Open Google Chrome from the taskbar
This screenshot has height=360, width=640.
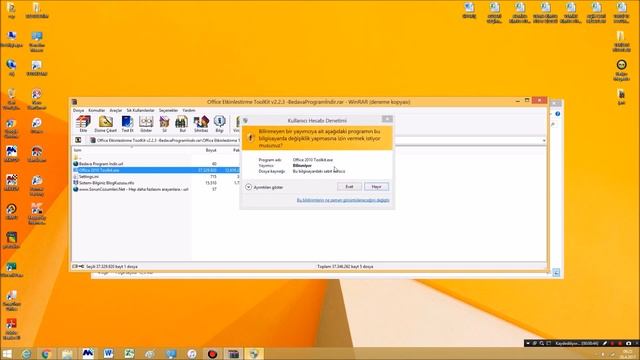pos(46,354)
